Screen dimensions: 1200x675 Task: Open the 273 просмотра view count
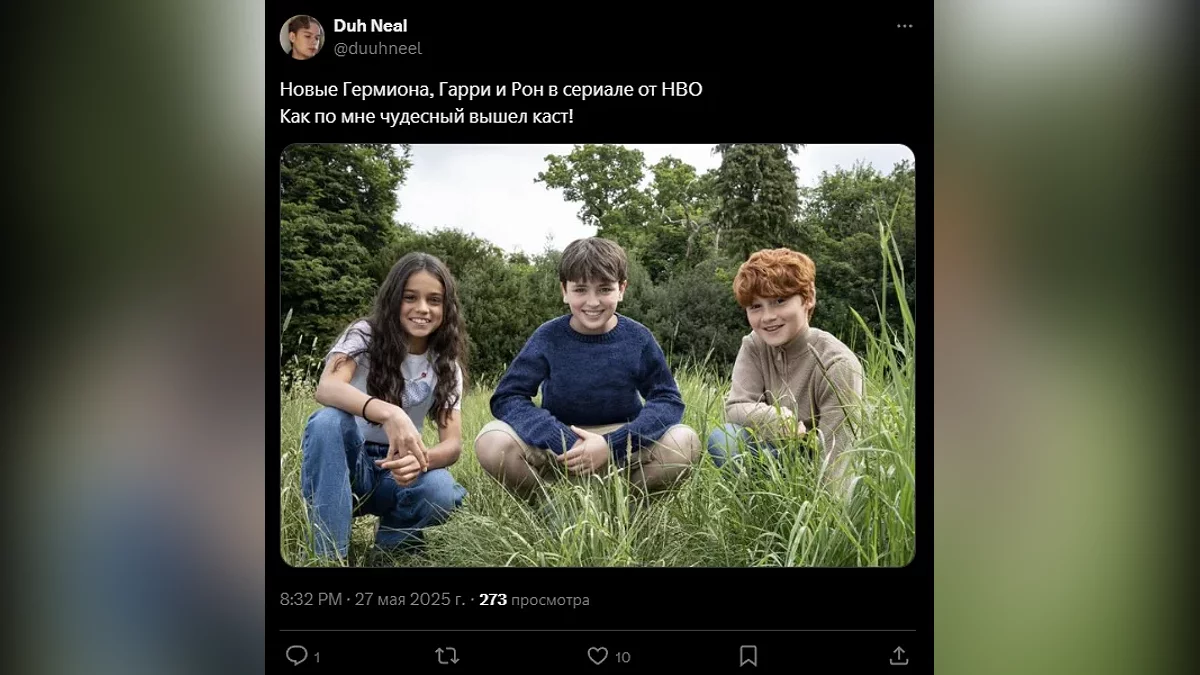coord(534,600)
